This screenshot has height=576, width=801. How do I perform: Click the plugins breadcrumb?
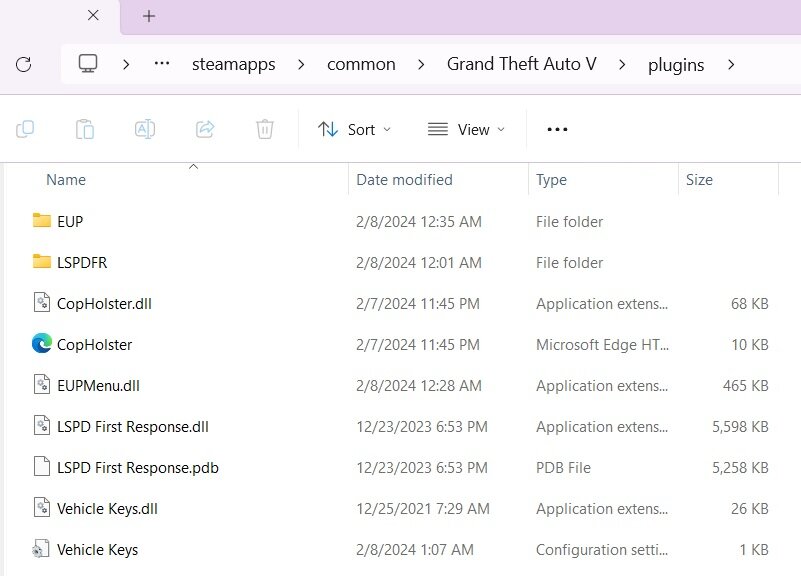[x=676, y=65]
